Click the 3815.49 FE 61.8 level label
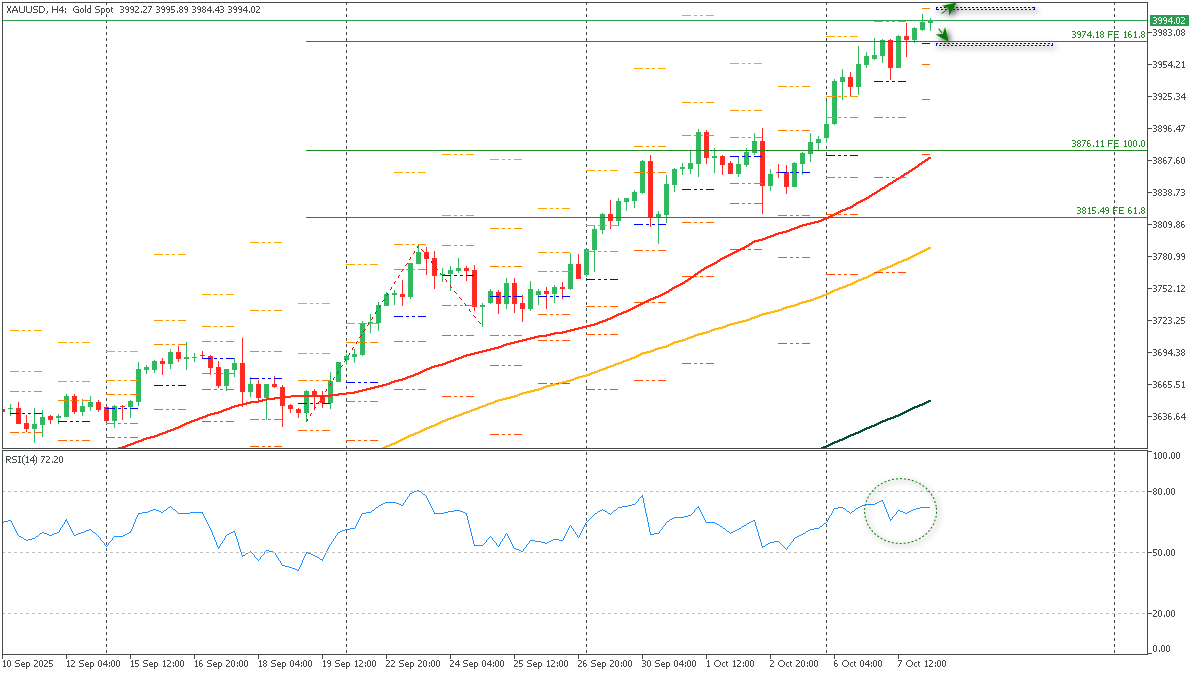This screenshot has height=675, width=1200. coord(1109,211)
